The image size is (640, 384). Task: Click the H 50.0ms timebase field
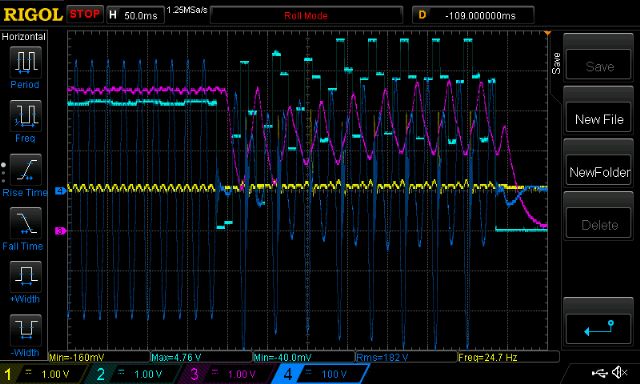(136, 15)
